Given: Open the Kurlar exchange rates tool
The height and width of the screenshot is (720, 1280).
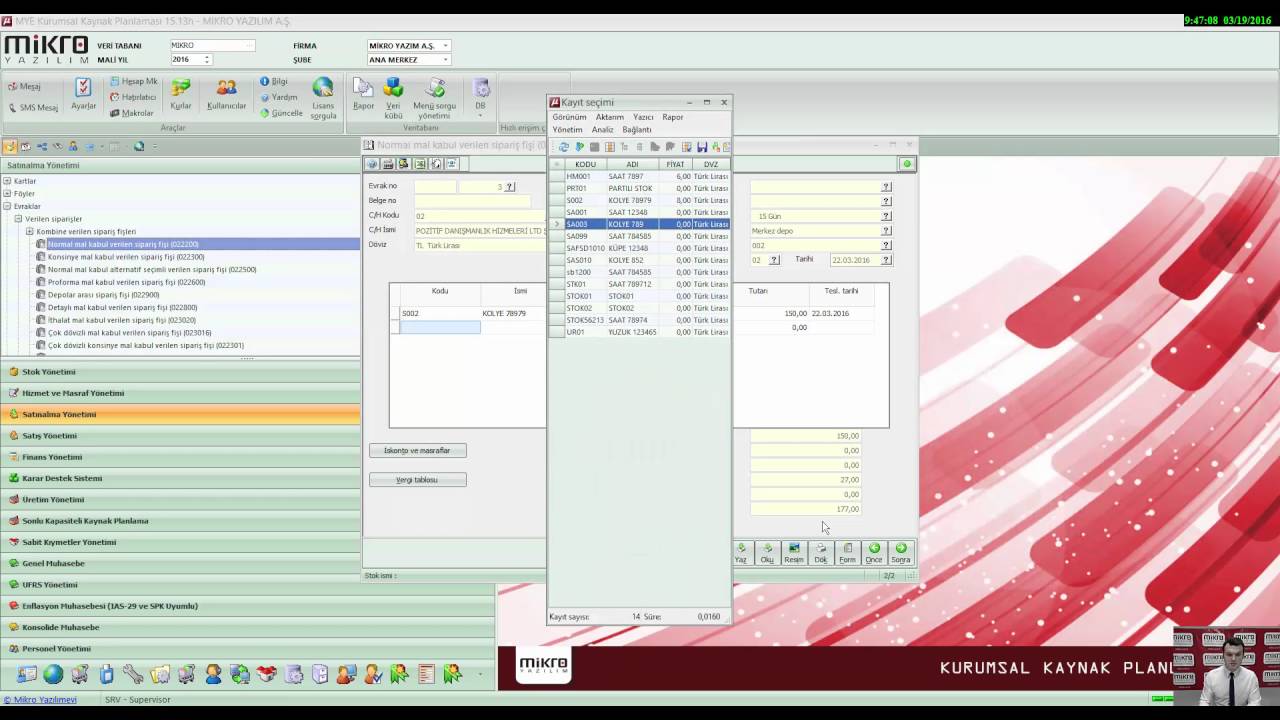Looking at the screenshot, I should tap(181, 94).
